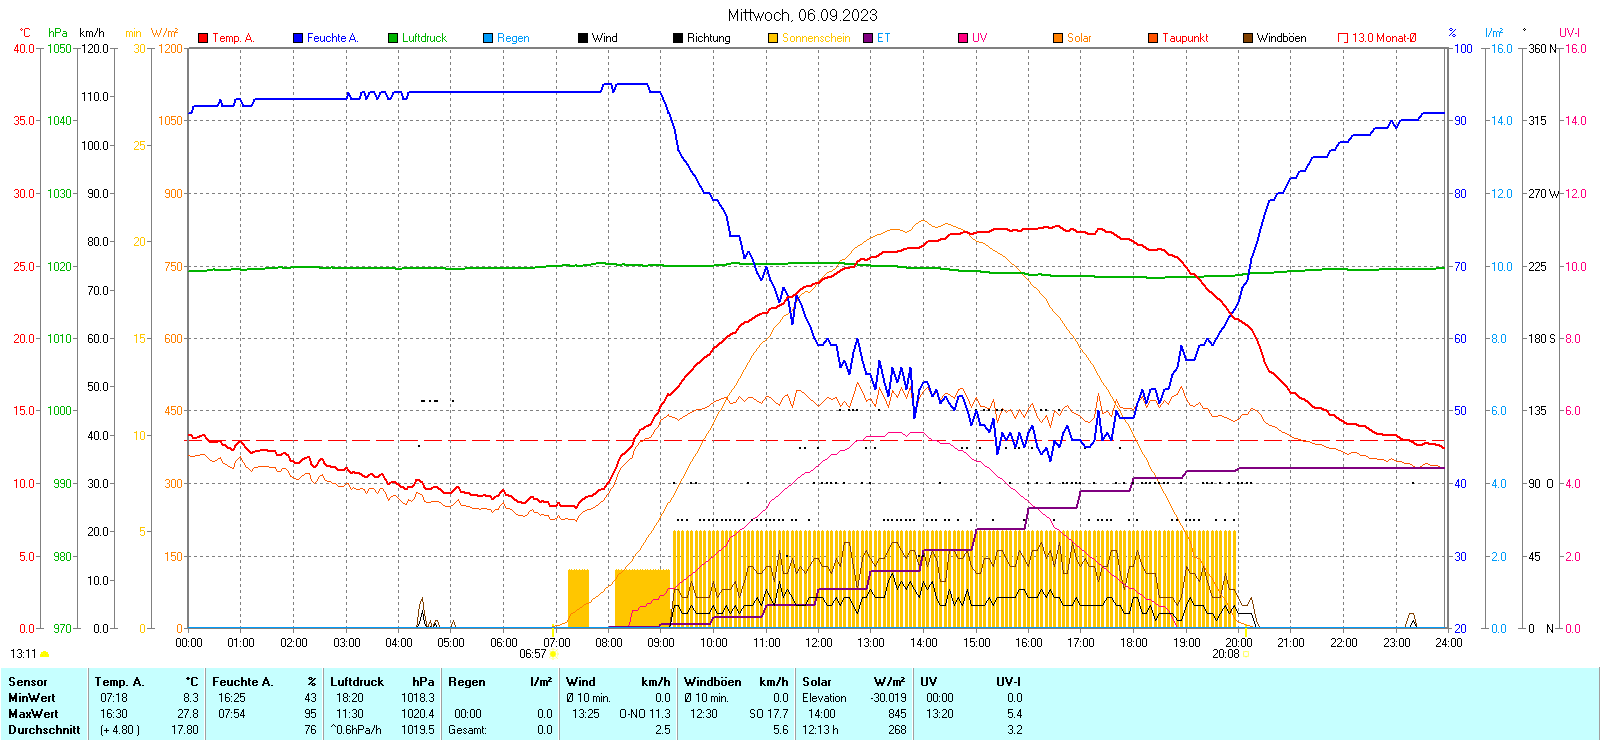Click the sunset icon next to 20:08
Viewport: 1600px width, 740px height.
1246,654
